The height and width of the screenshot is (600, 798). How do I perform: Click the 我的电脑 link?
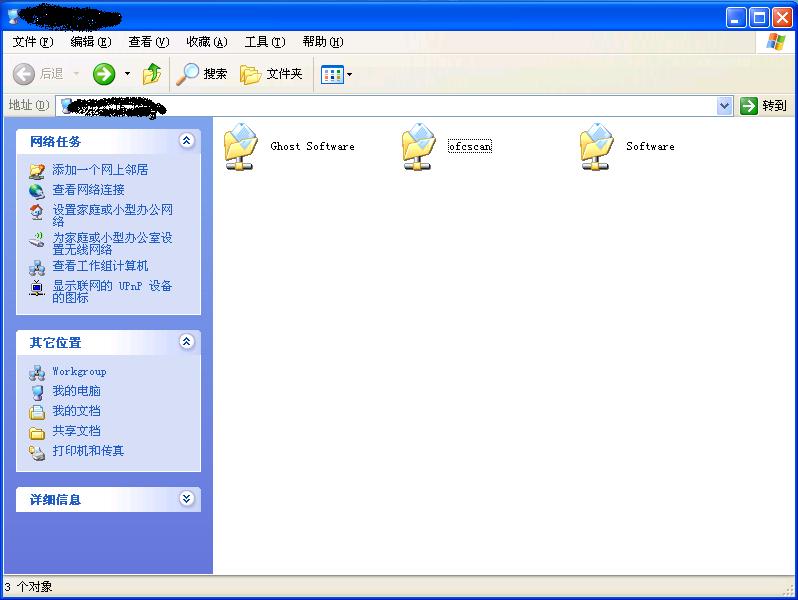pos(76,391)
